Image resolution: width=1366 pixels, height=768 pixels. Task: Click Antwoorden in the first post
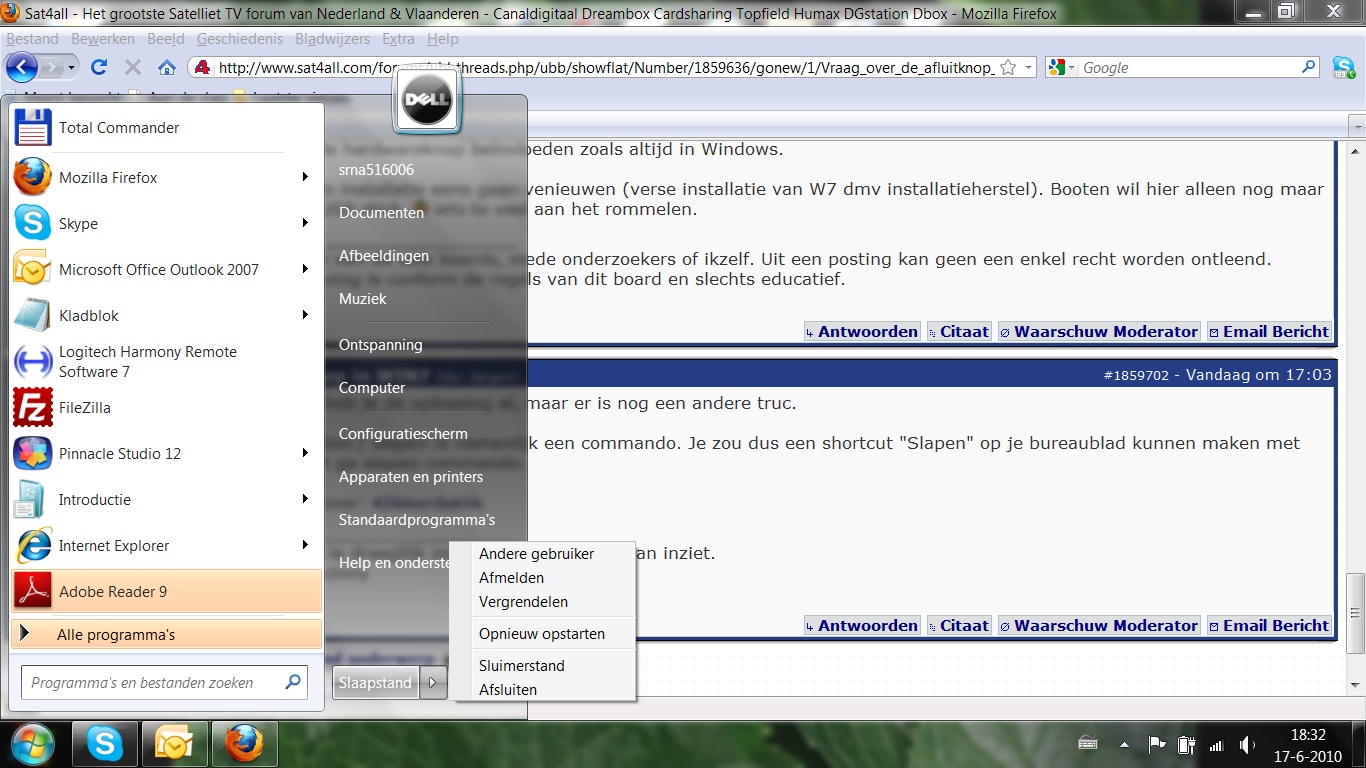[x=861, y=332]
